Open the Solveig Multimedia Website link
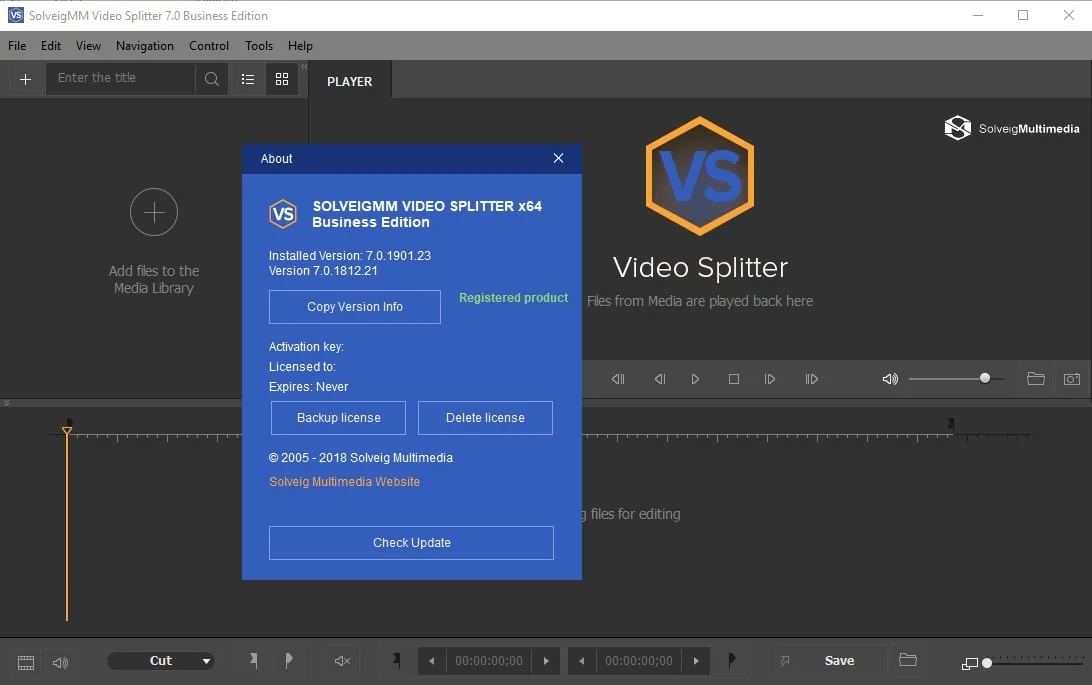Screen dimensions: 1092x685 pyautogui.click(x=344, y=482)
